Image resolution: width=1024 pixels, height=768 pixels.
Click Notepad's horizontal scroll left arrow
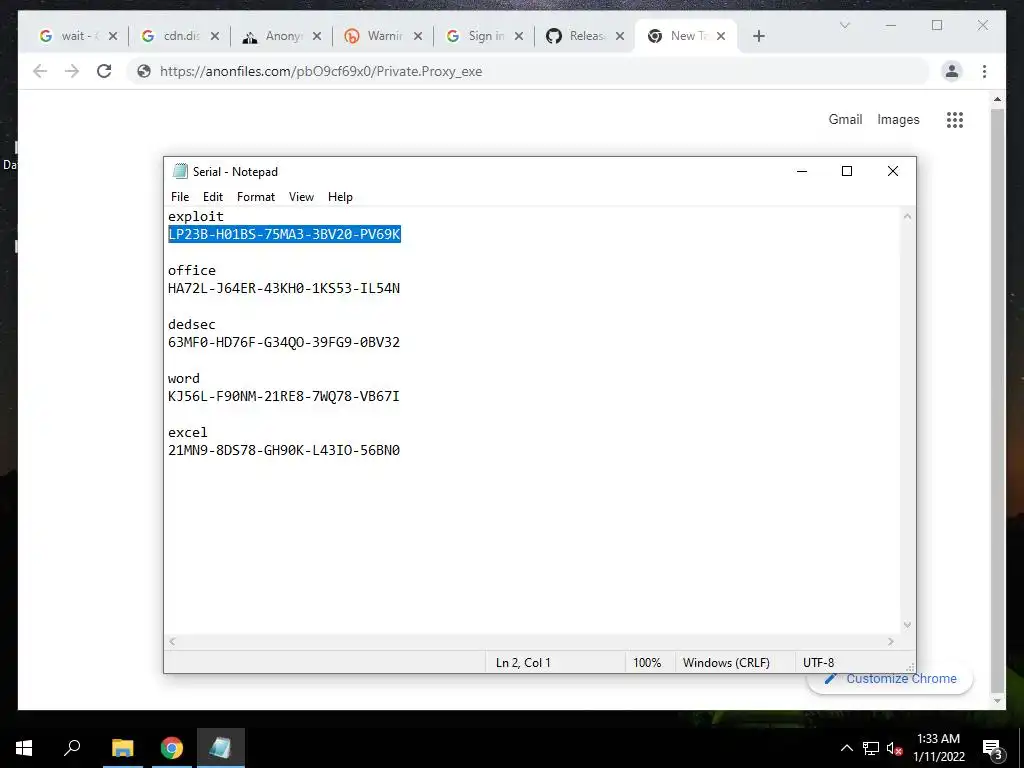coord(172,642)
